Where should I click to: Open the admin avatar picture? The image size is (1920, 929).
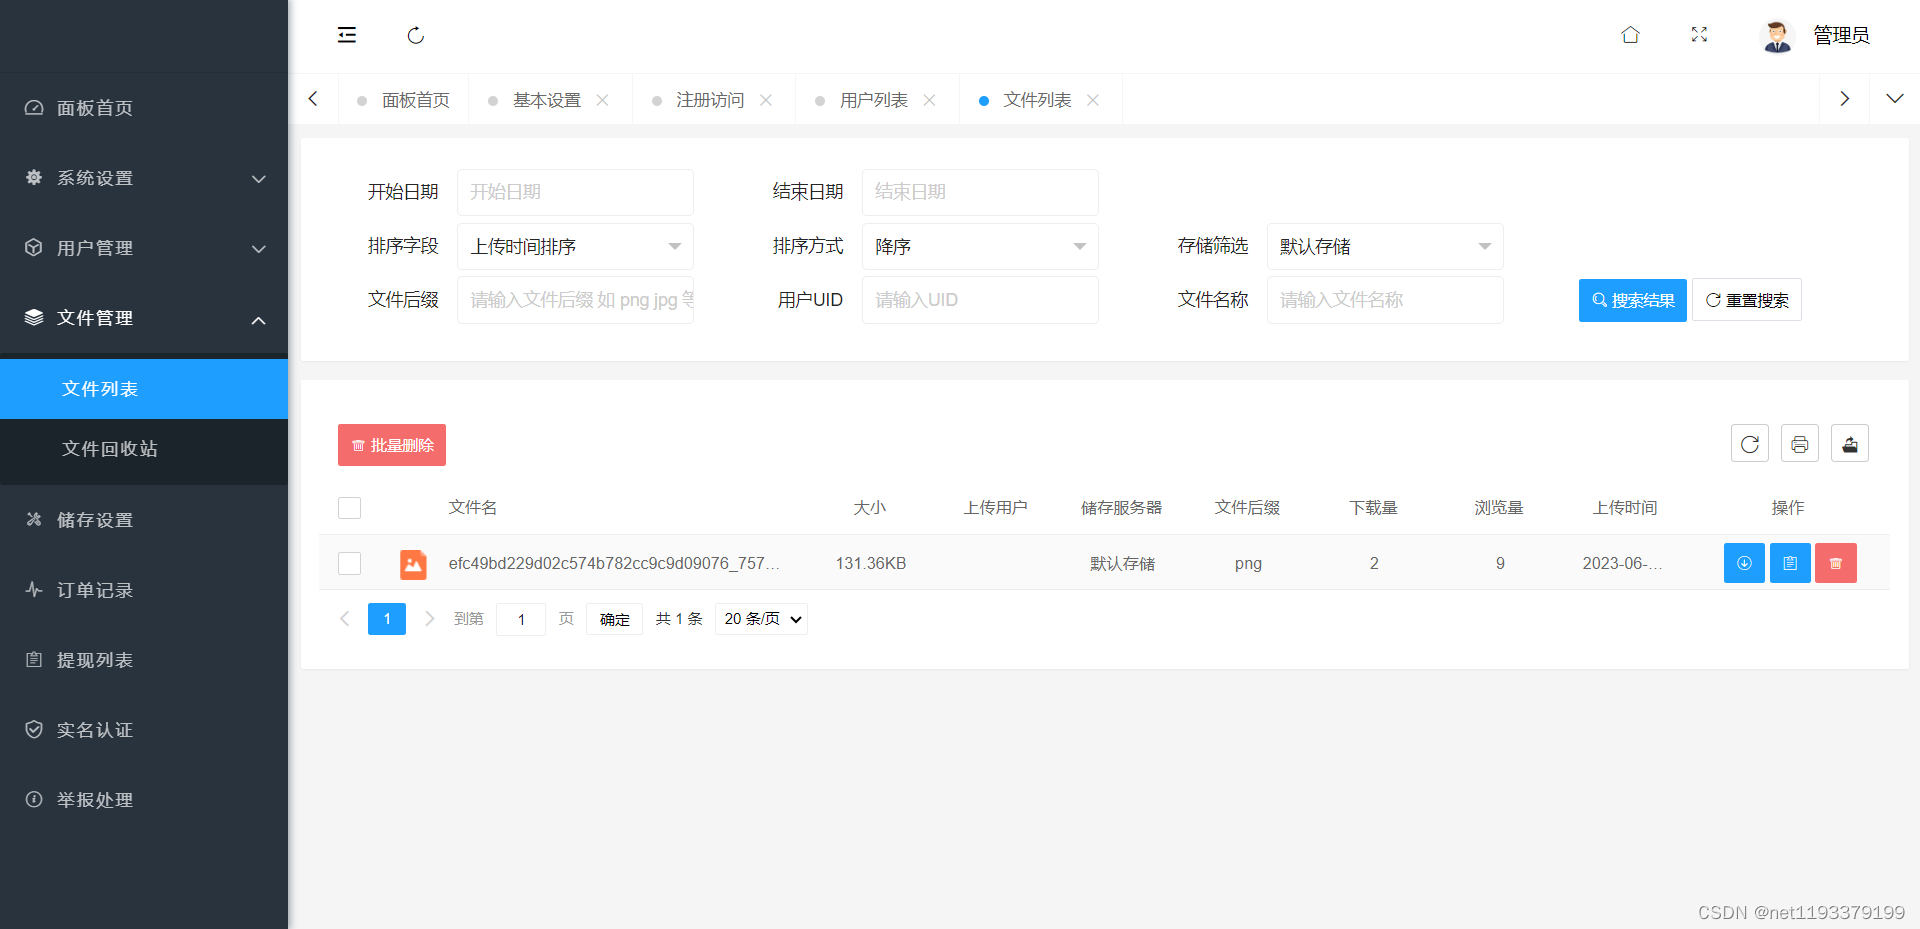[x=1777, y=36]
